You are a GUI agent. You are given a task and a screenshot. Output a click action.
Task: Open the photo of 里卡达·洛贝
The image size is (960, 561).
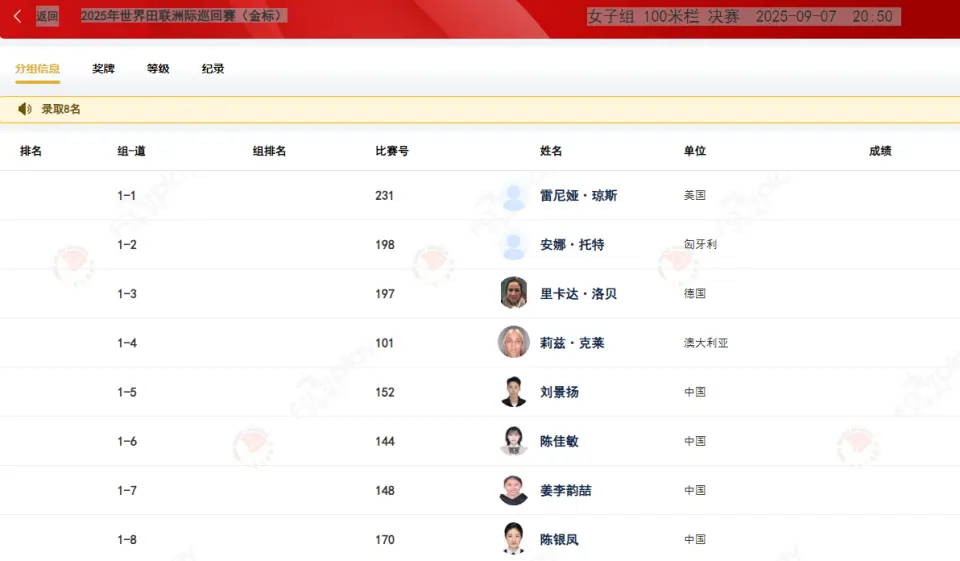pyautogui.click(x=514, y=293)
